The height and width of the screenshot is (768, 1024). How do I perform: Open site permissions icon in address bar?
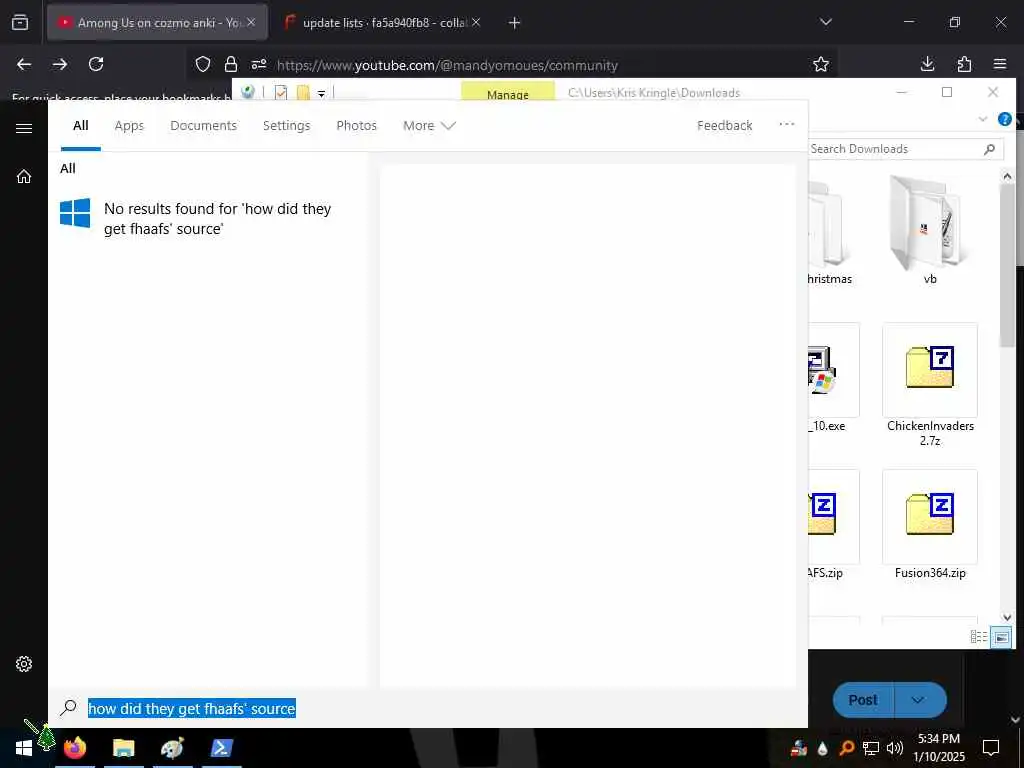[259, 64]
